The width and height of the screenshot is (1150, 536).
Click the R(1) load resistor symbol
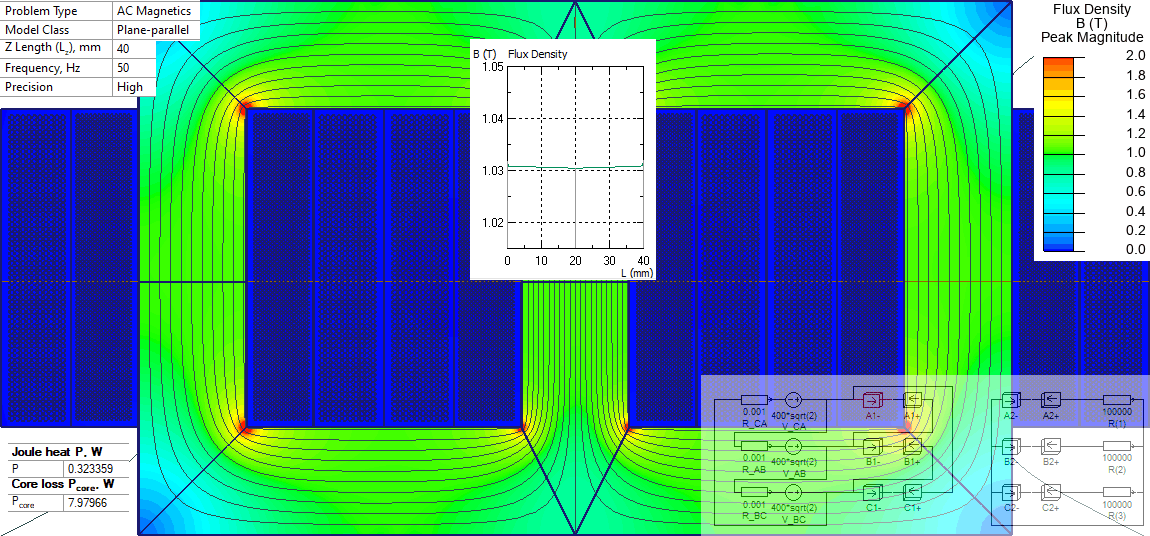(1117, 399)
